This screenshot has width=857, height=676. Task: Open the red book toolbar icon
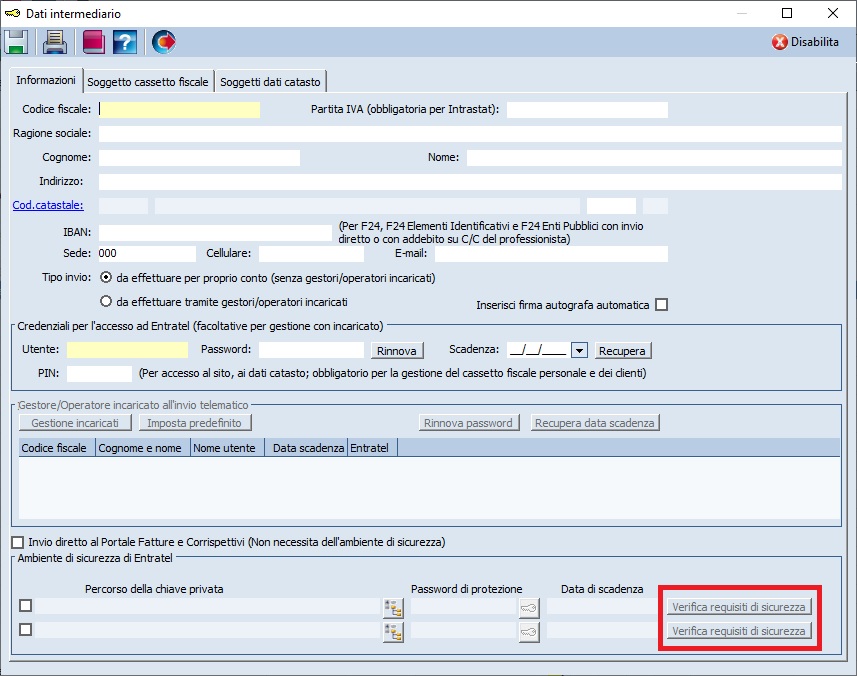tap(93, 42)
